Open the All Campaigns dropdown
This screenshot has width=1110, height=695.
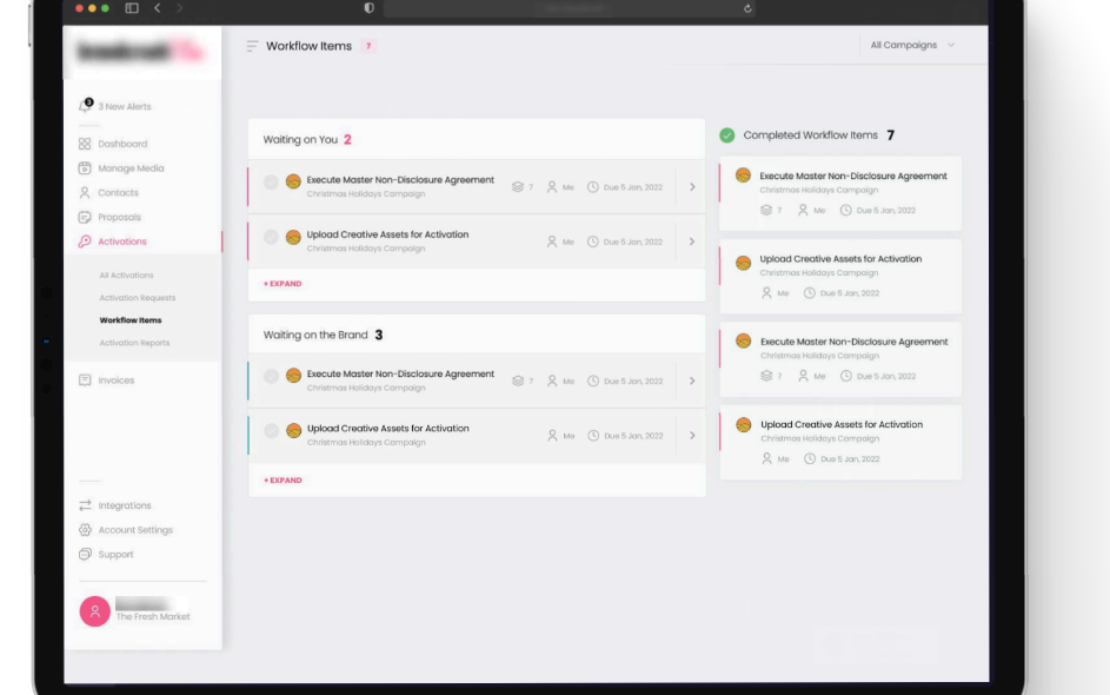pos(912,45)
